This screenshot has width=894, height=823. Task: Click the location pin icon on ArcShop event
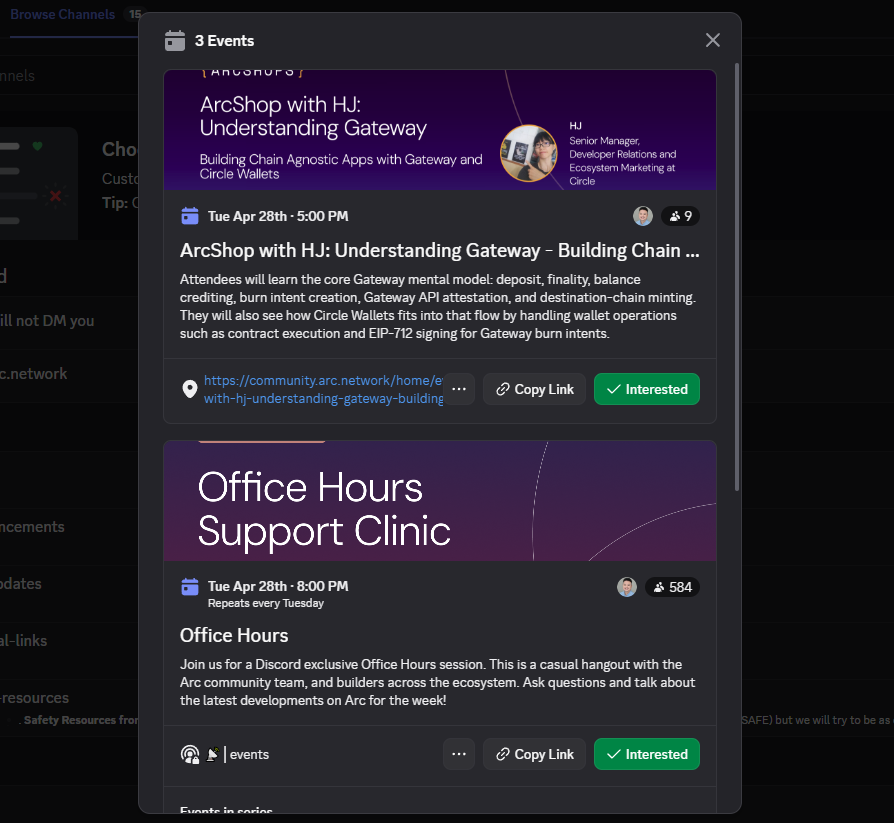point(190,389)
